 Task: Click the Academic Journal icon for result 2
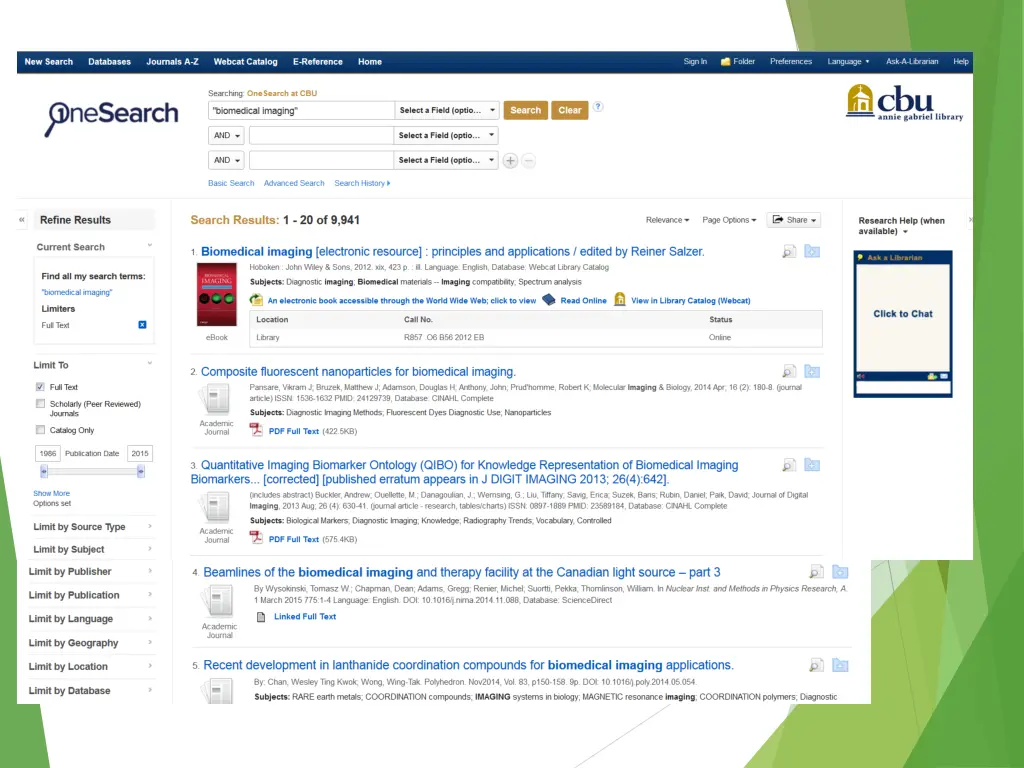(216, 399)
